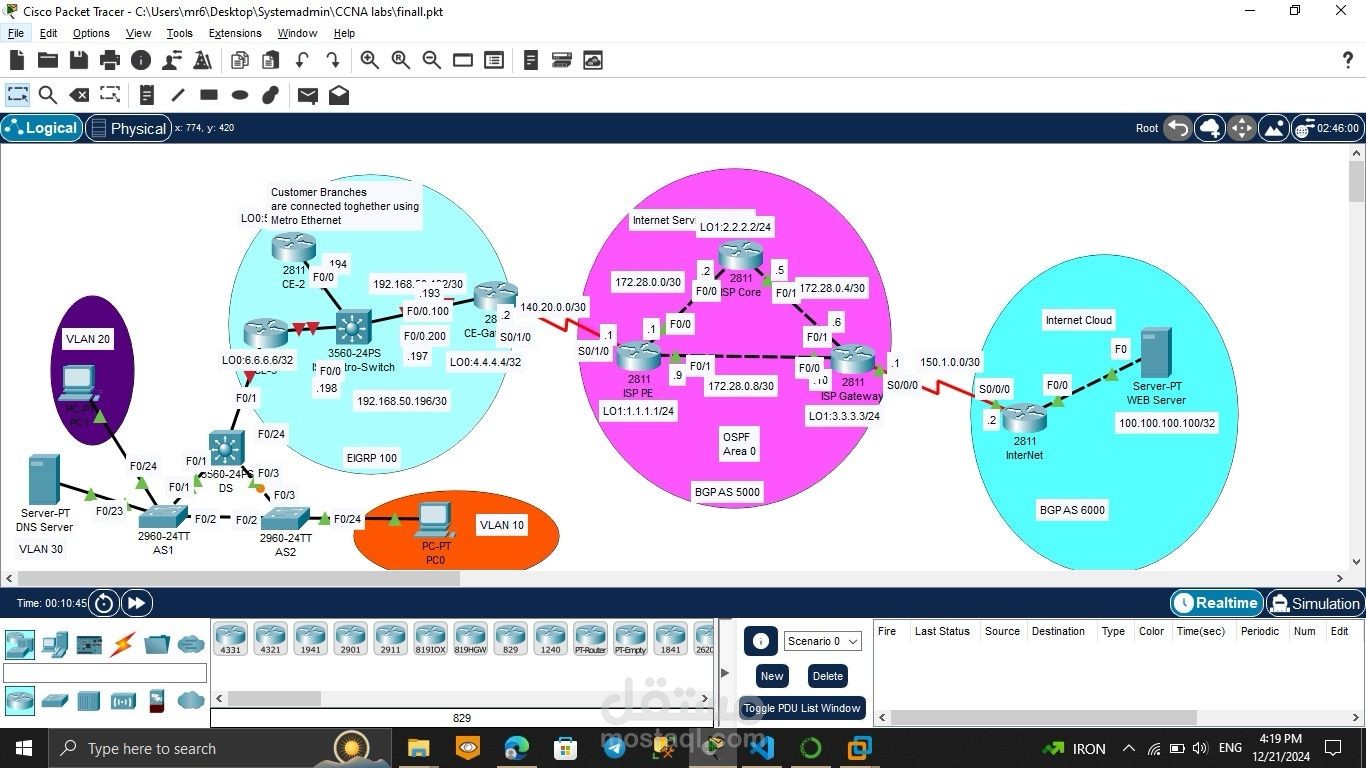The height and width of the screenshot is (768, 1366).
Task: Open the Tools menu
Action: pos(179,33)
